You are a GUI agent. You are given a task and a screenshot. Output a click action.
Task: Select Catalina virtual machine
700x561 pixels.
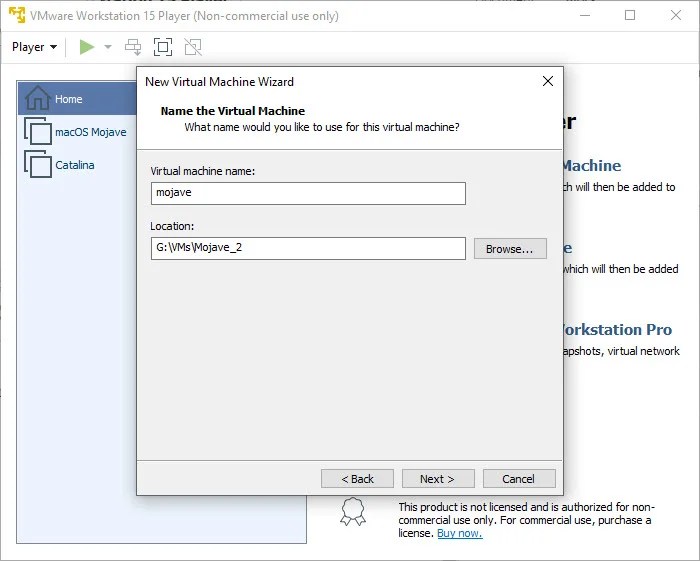coord(75,165)
